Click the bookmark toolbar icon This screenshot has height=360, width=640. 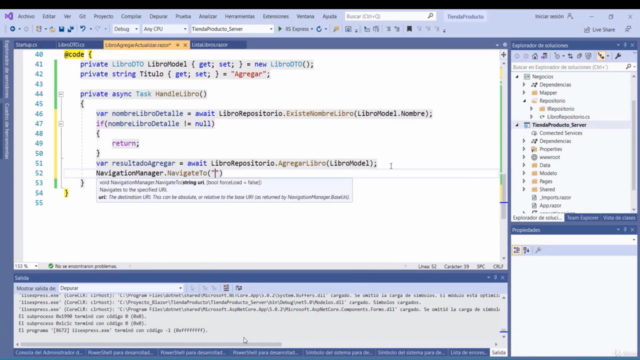pyautogui.click(x=409, y=29)
